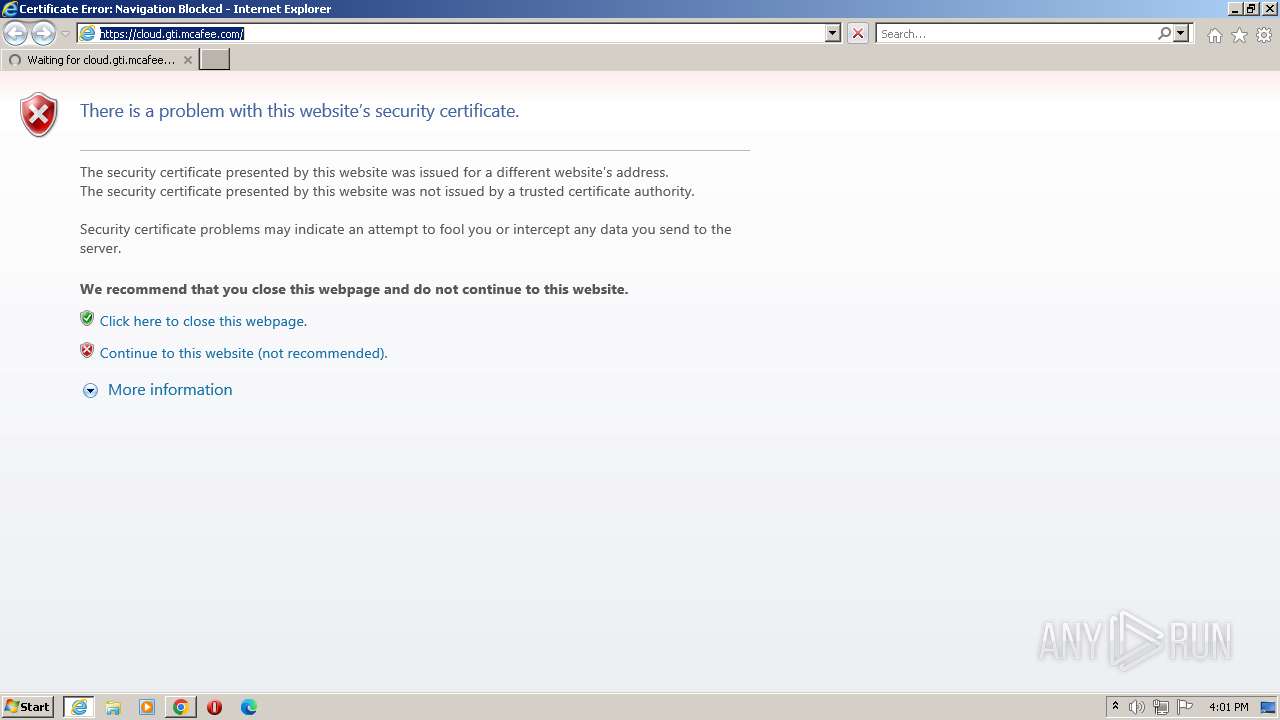Run search with magnifier icon

pos(1164,34)
